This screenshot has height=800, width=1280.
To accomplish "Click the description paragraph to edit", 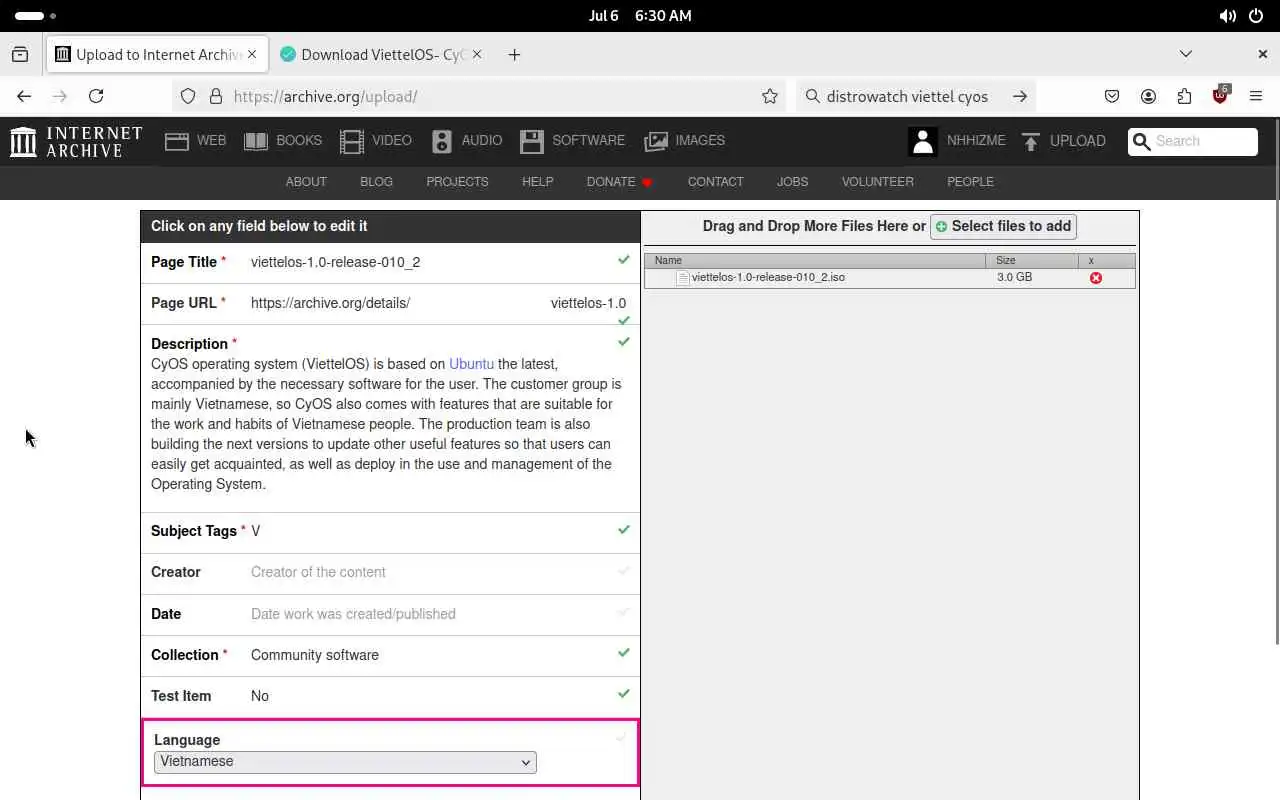I will 387,424.
